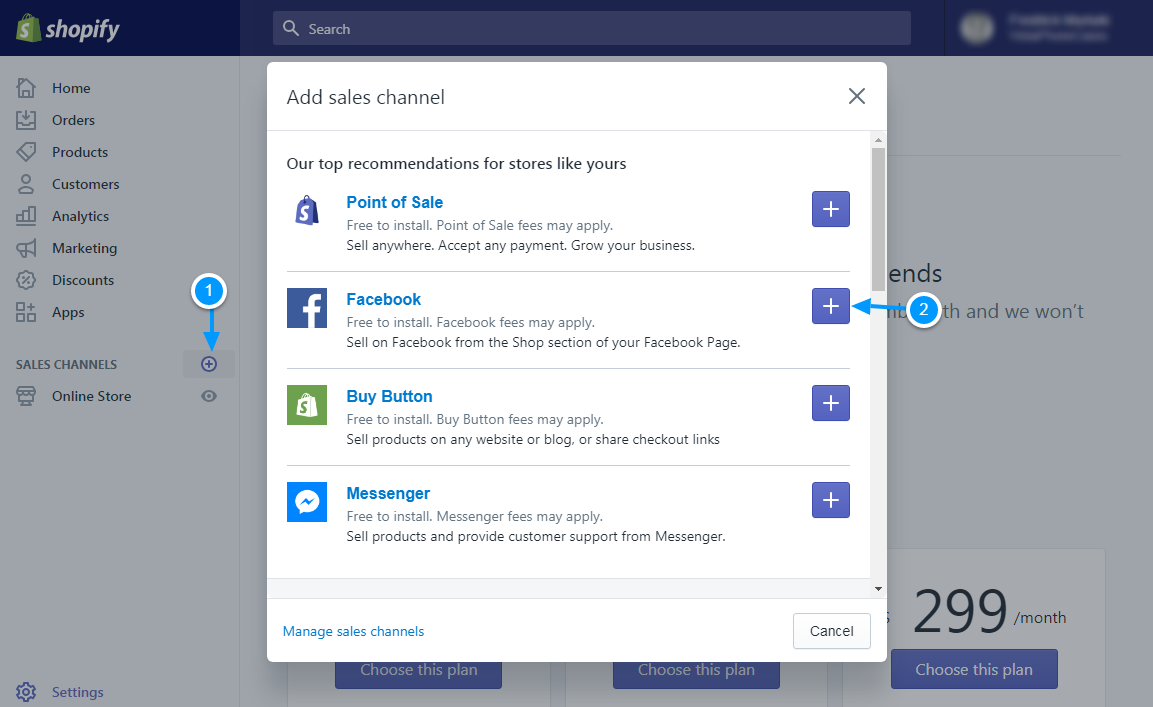Open Settings in the sidebar

pos(77,692)
